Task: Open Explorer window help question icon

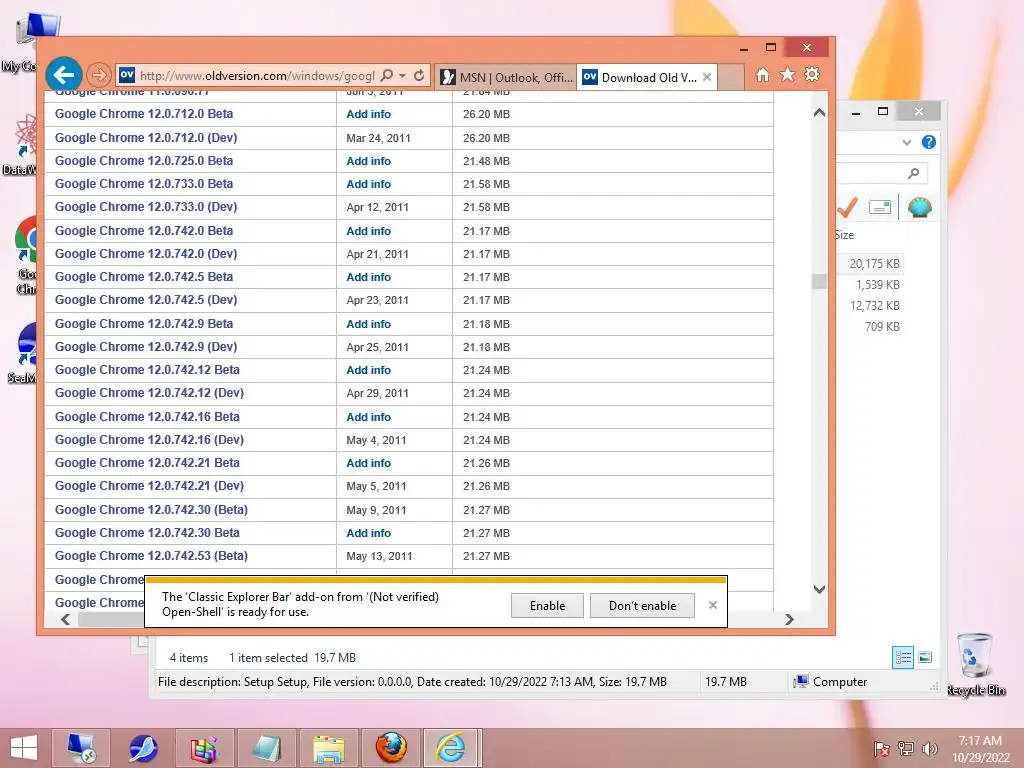Action: [x=929, y=142]
